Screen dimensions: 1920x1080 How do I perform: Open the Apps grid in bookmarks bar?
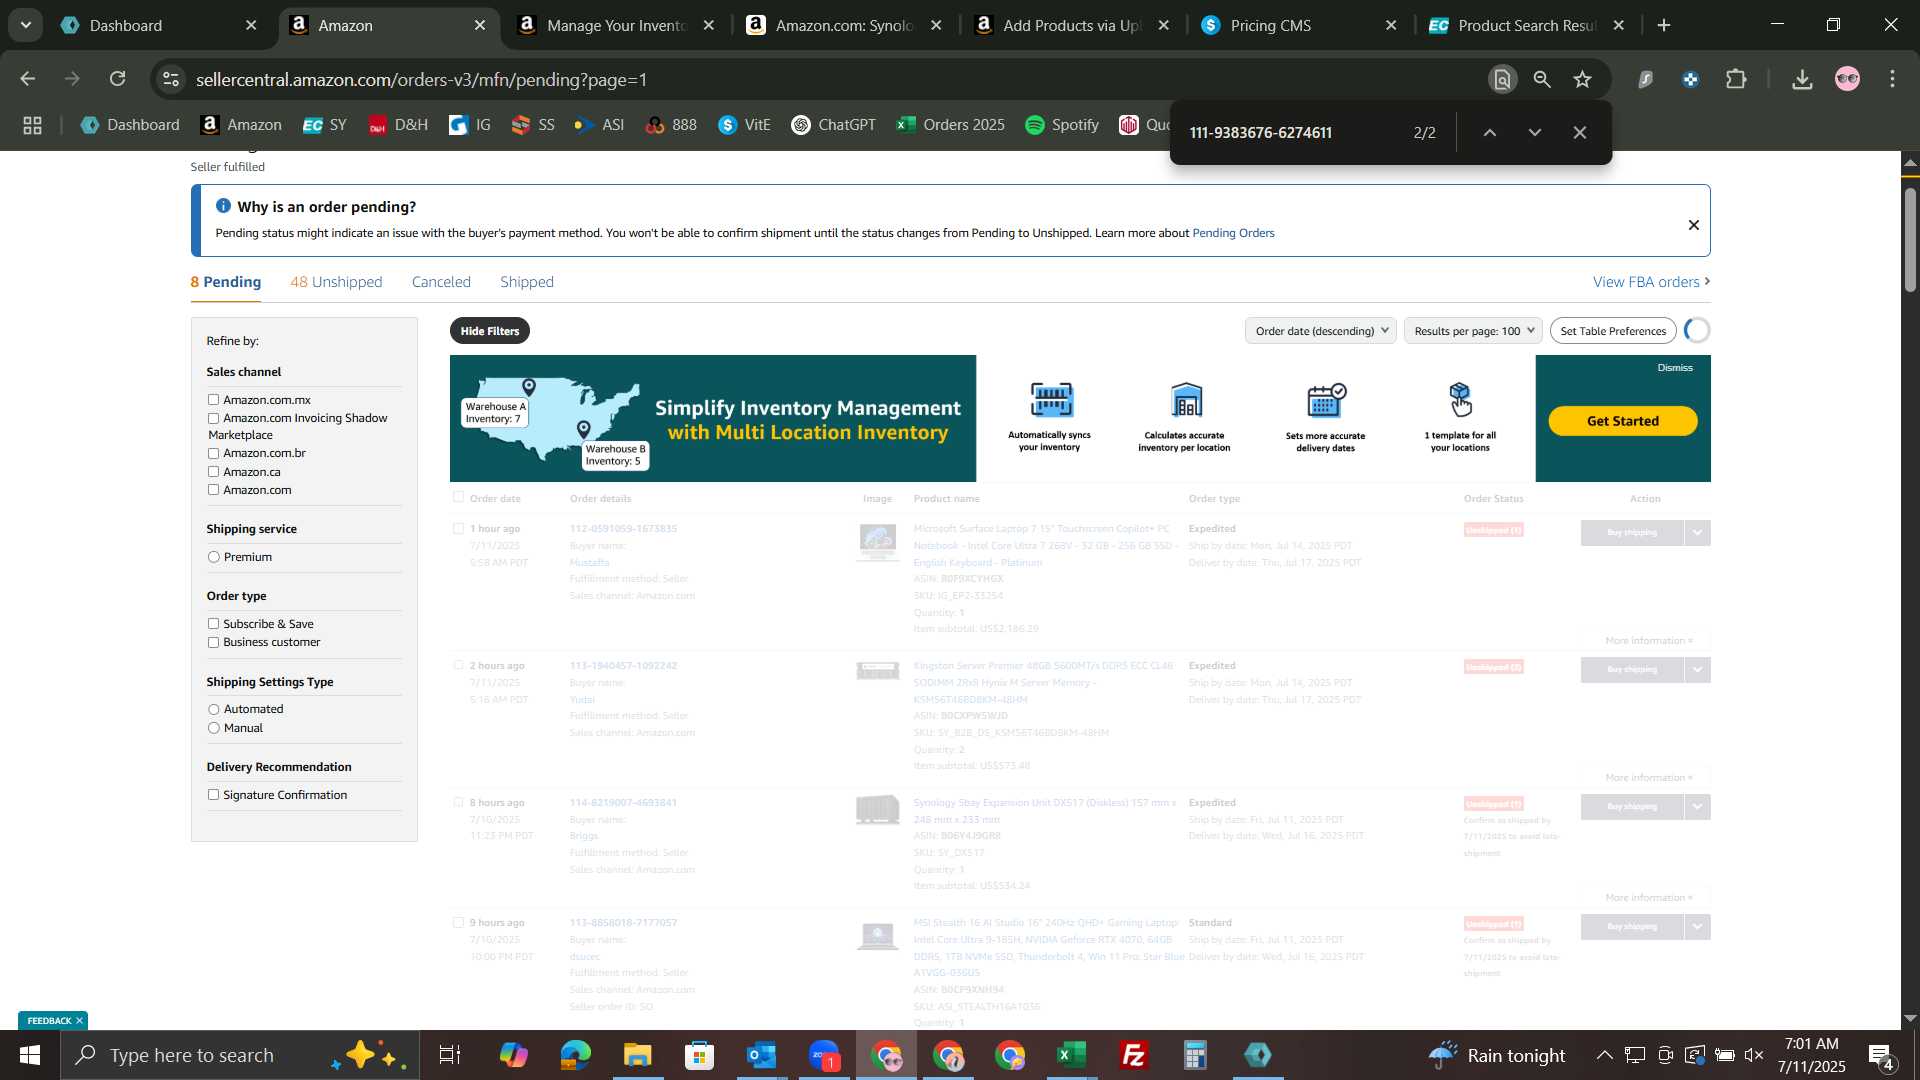[32, 125]
